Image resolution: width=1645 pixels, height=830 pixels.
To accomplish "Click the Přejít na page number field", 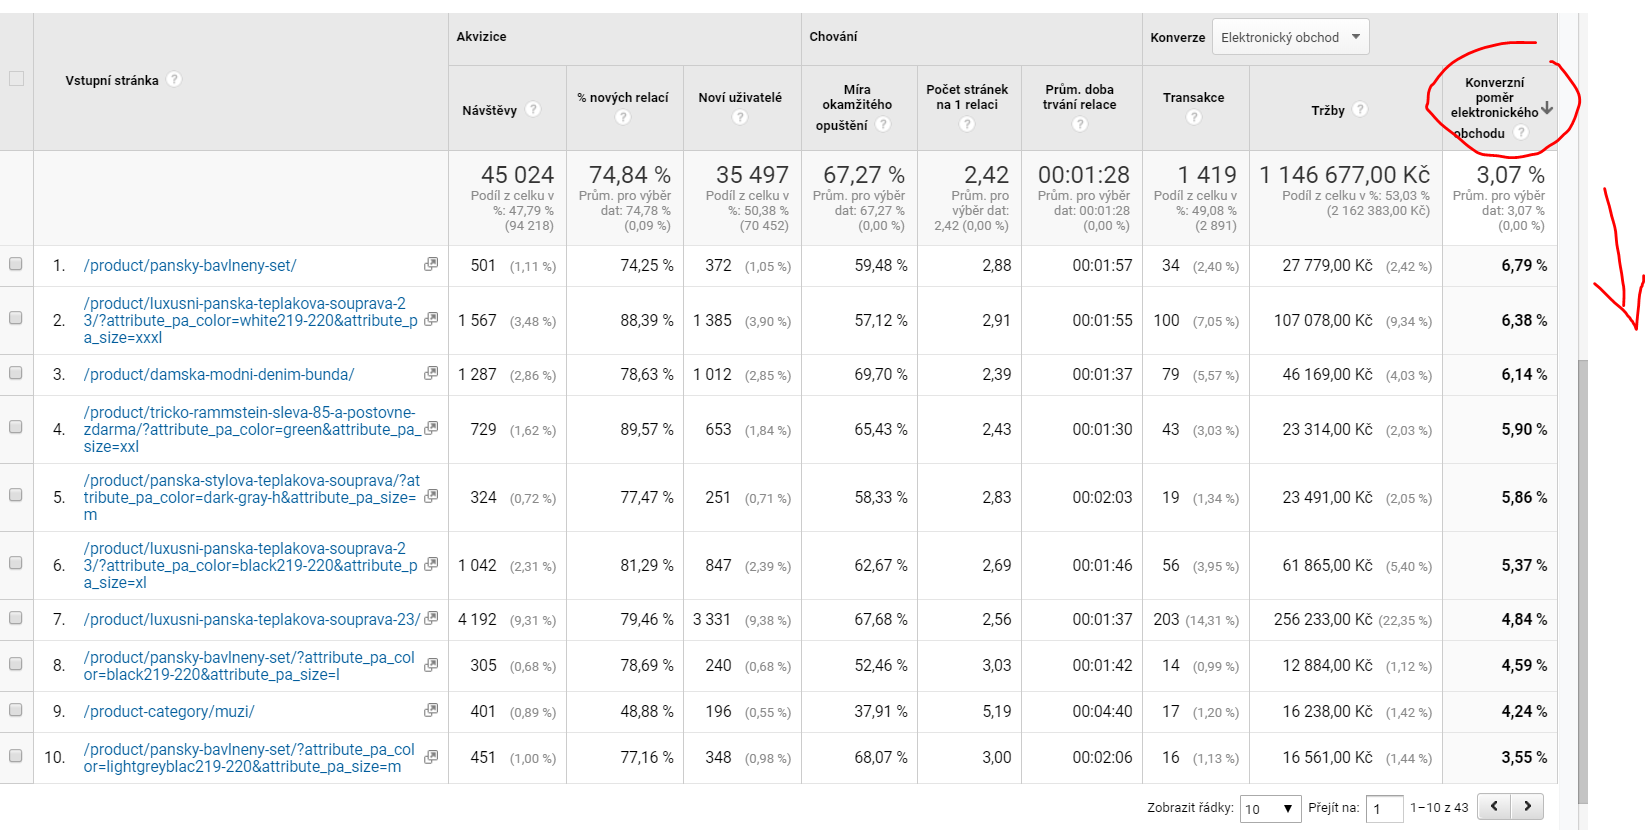I will (x=1383, y=808).
